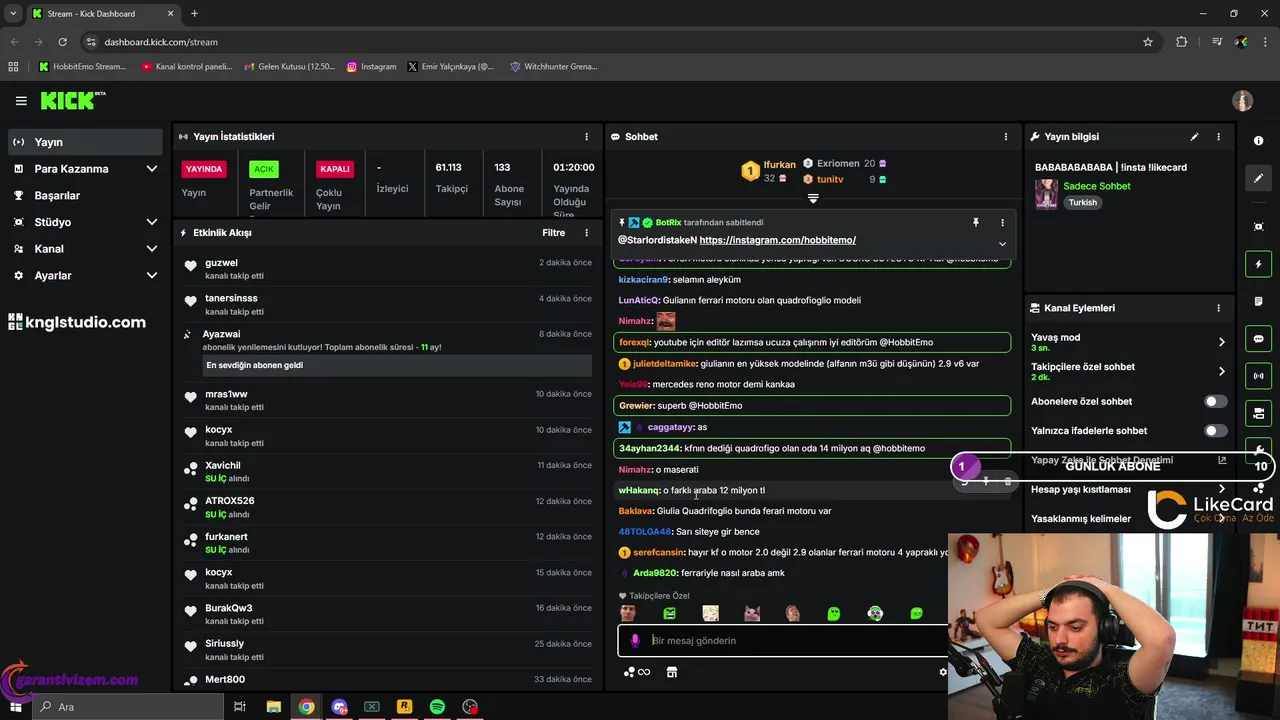Viewport: 1280px width, 720px height.
Task: Click the purple microphone icon in message box
Action: [x=634, y=641]
